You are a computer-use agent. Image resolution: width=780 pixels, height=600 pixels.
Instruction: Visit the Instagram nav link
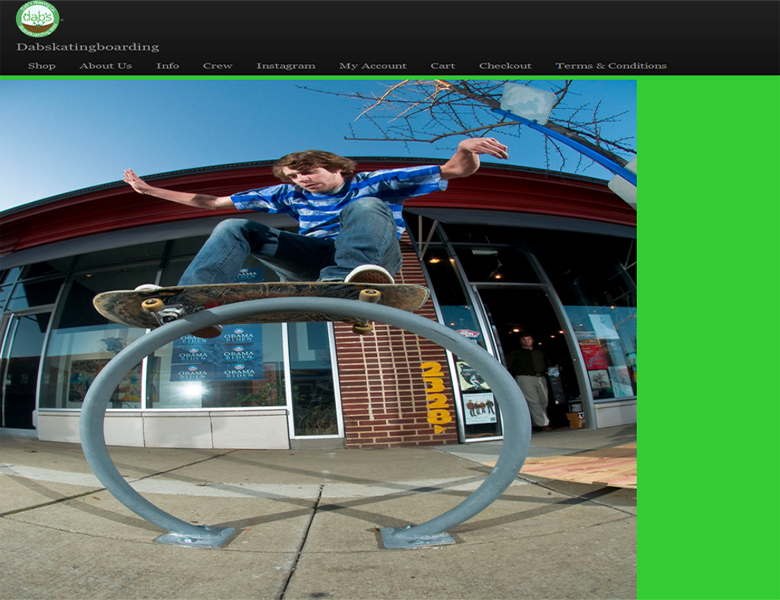[x=285, y=66]
